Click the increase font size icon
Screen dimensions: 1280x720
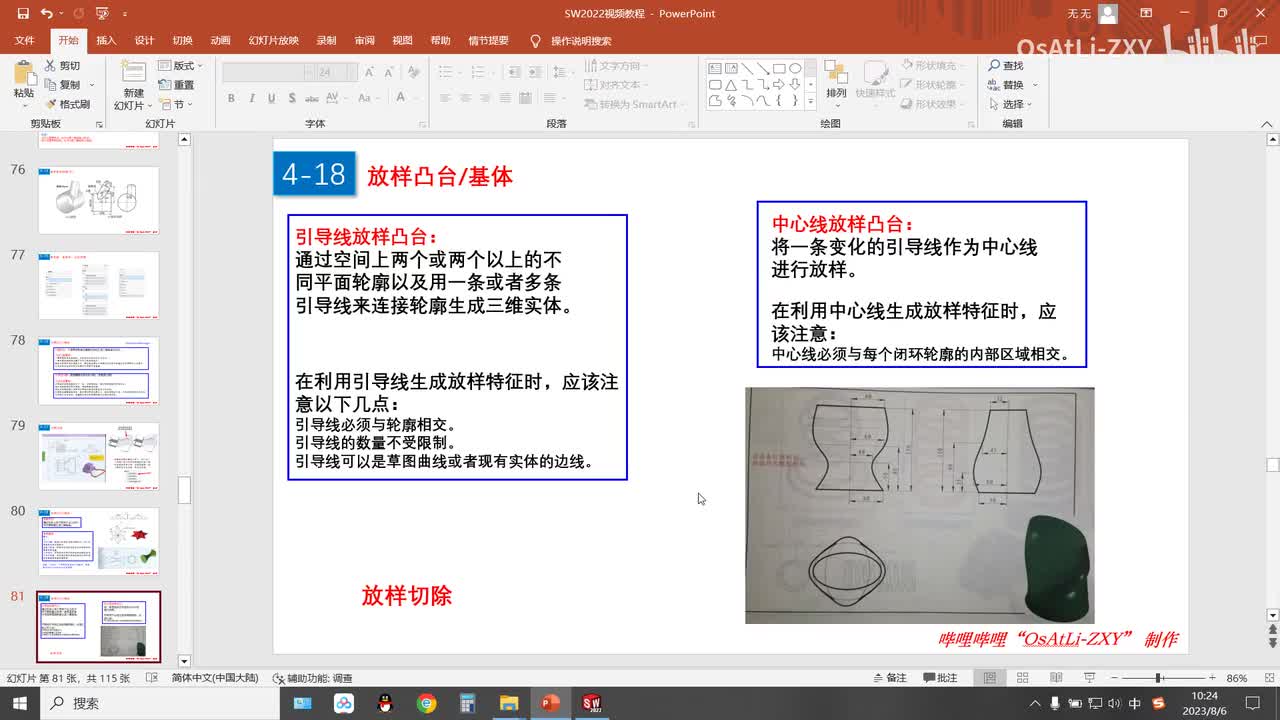coord(369,72)
